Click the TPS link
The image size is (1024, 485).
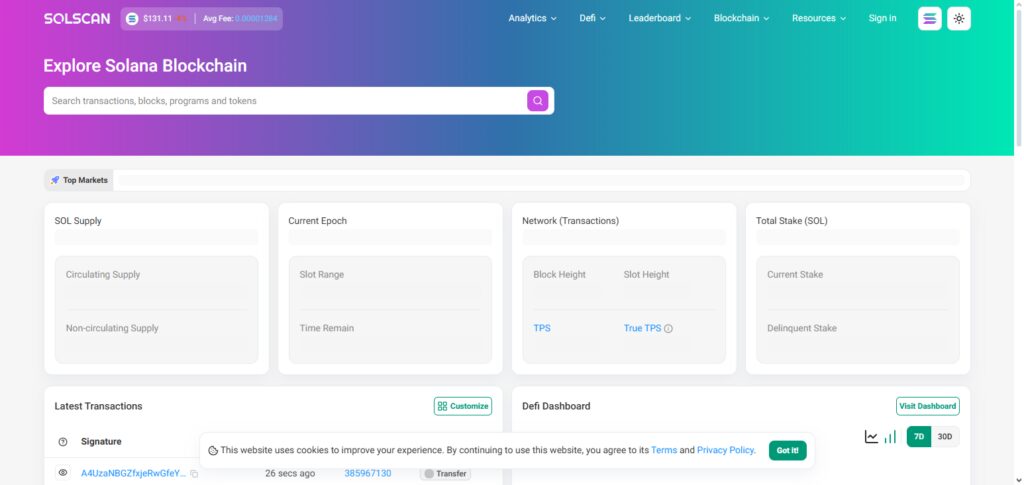pyautogui.click(x=542, y=328)
